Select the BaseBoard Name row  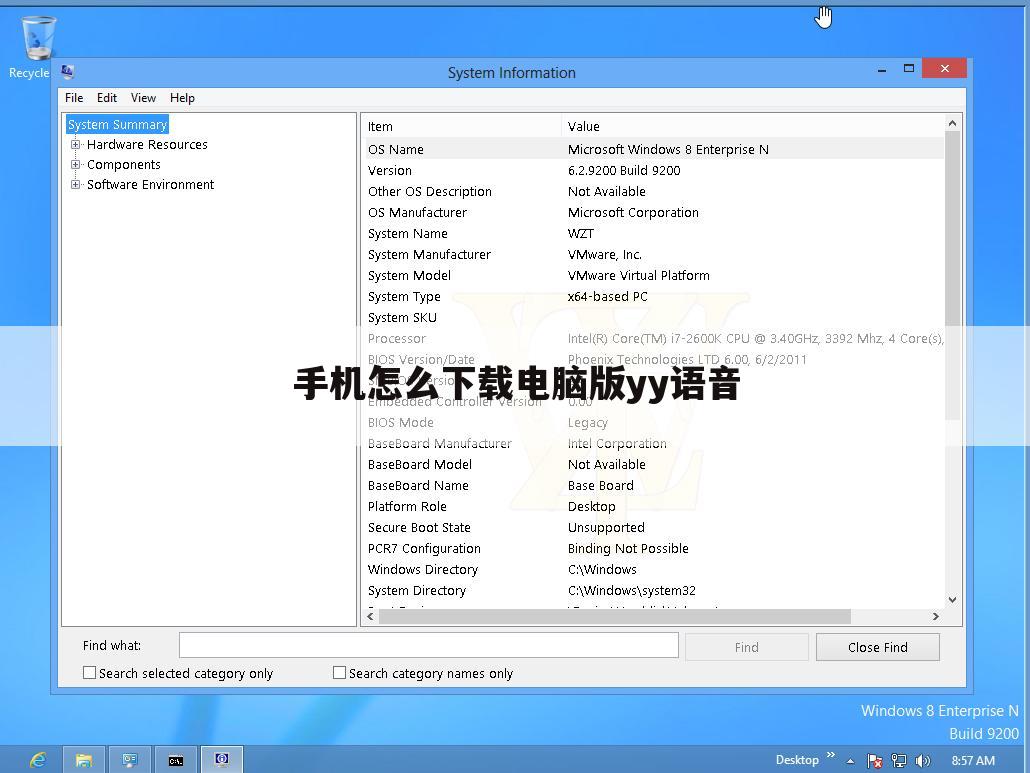tap(654, 485)
